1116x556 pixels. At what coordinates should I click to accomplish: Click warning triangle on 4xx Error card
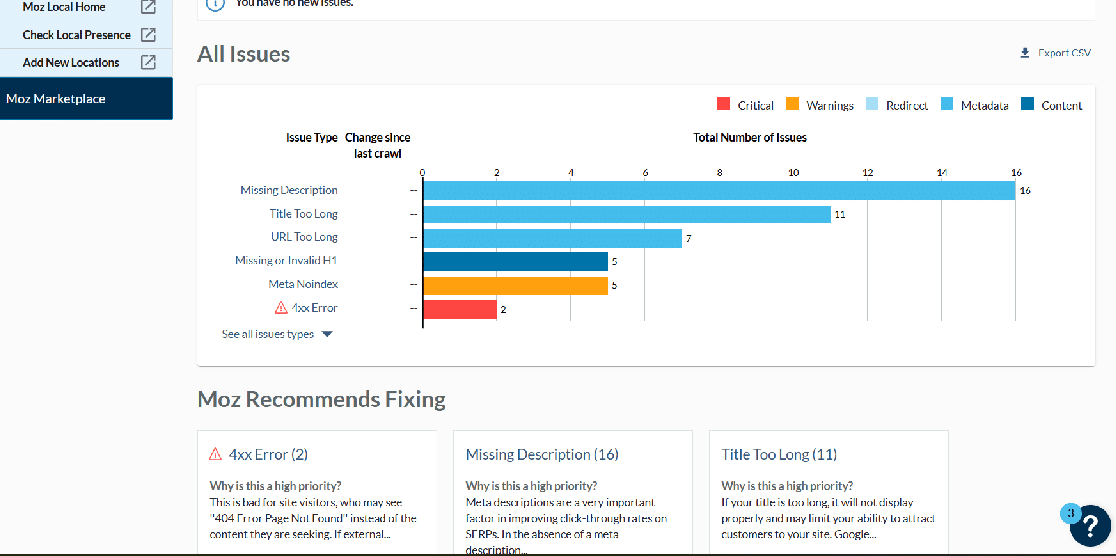[216, 454]
